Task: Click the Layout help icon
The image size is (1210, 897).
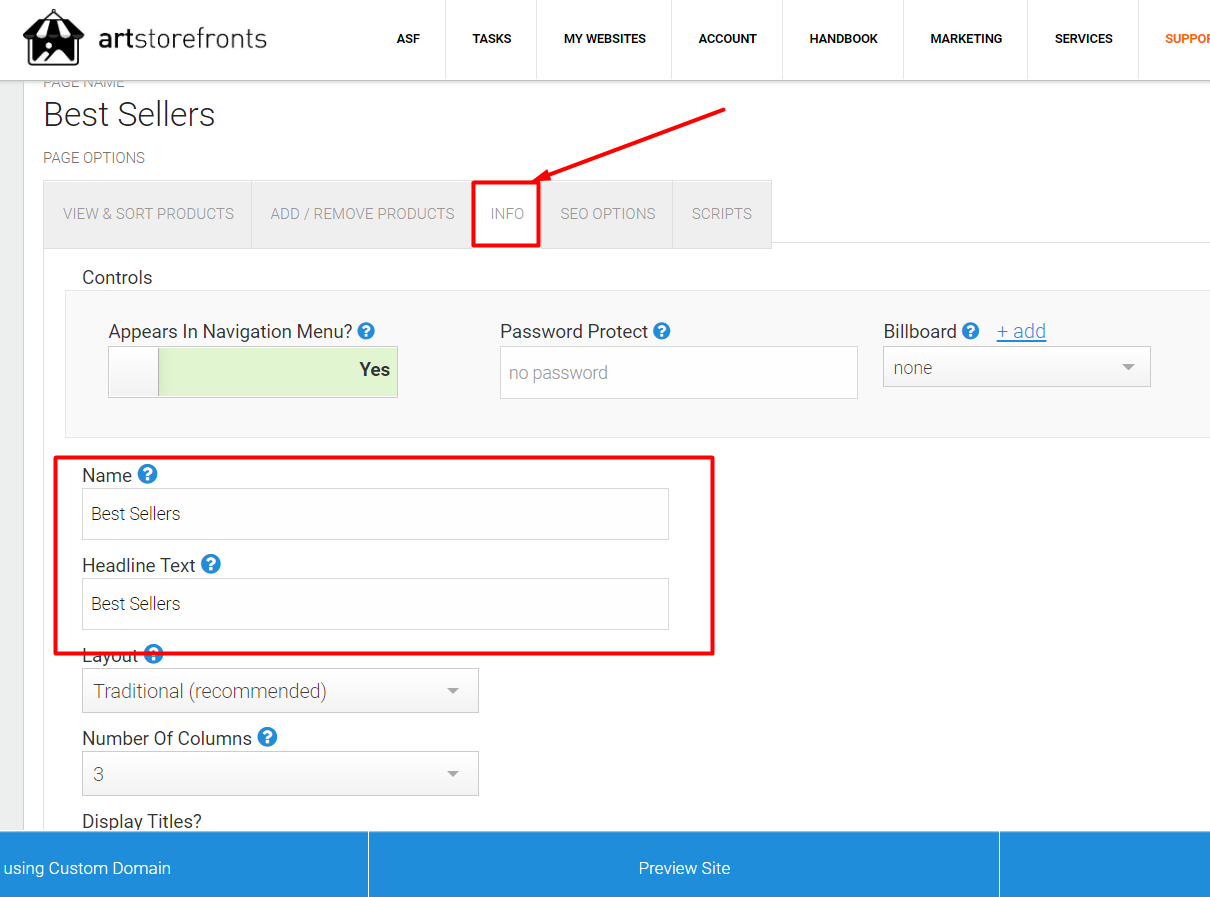Action: [x=153, y=654]
